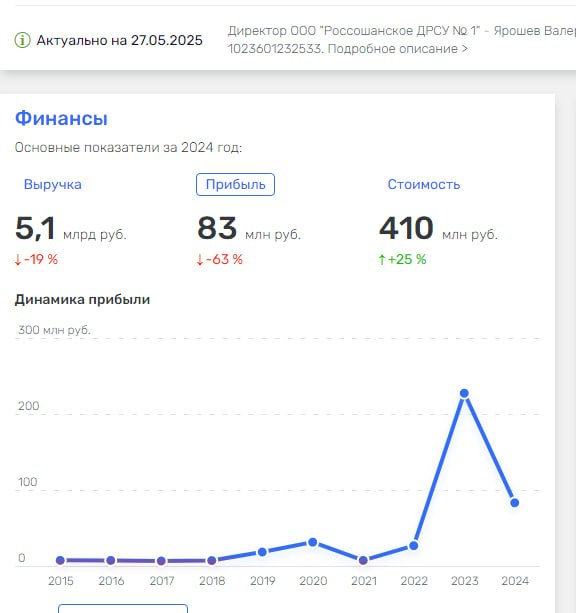Viewport: 576px width, 613px height.
Task: Click the 2018 chart data point
Action: point(212,561)
